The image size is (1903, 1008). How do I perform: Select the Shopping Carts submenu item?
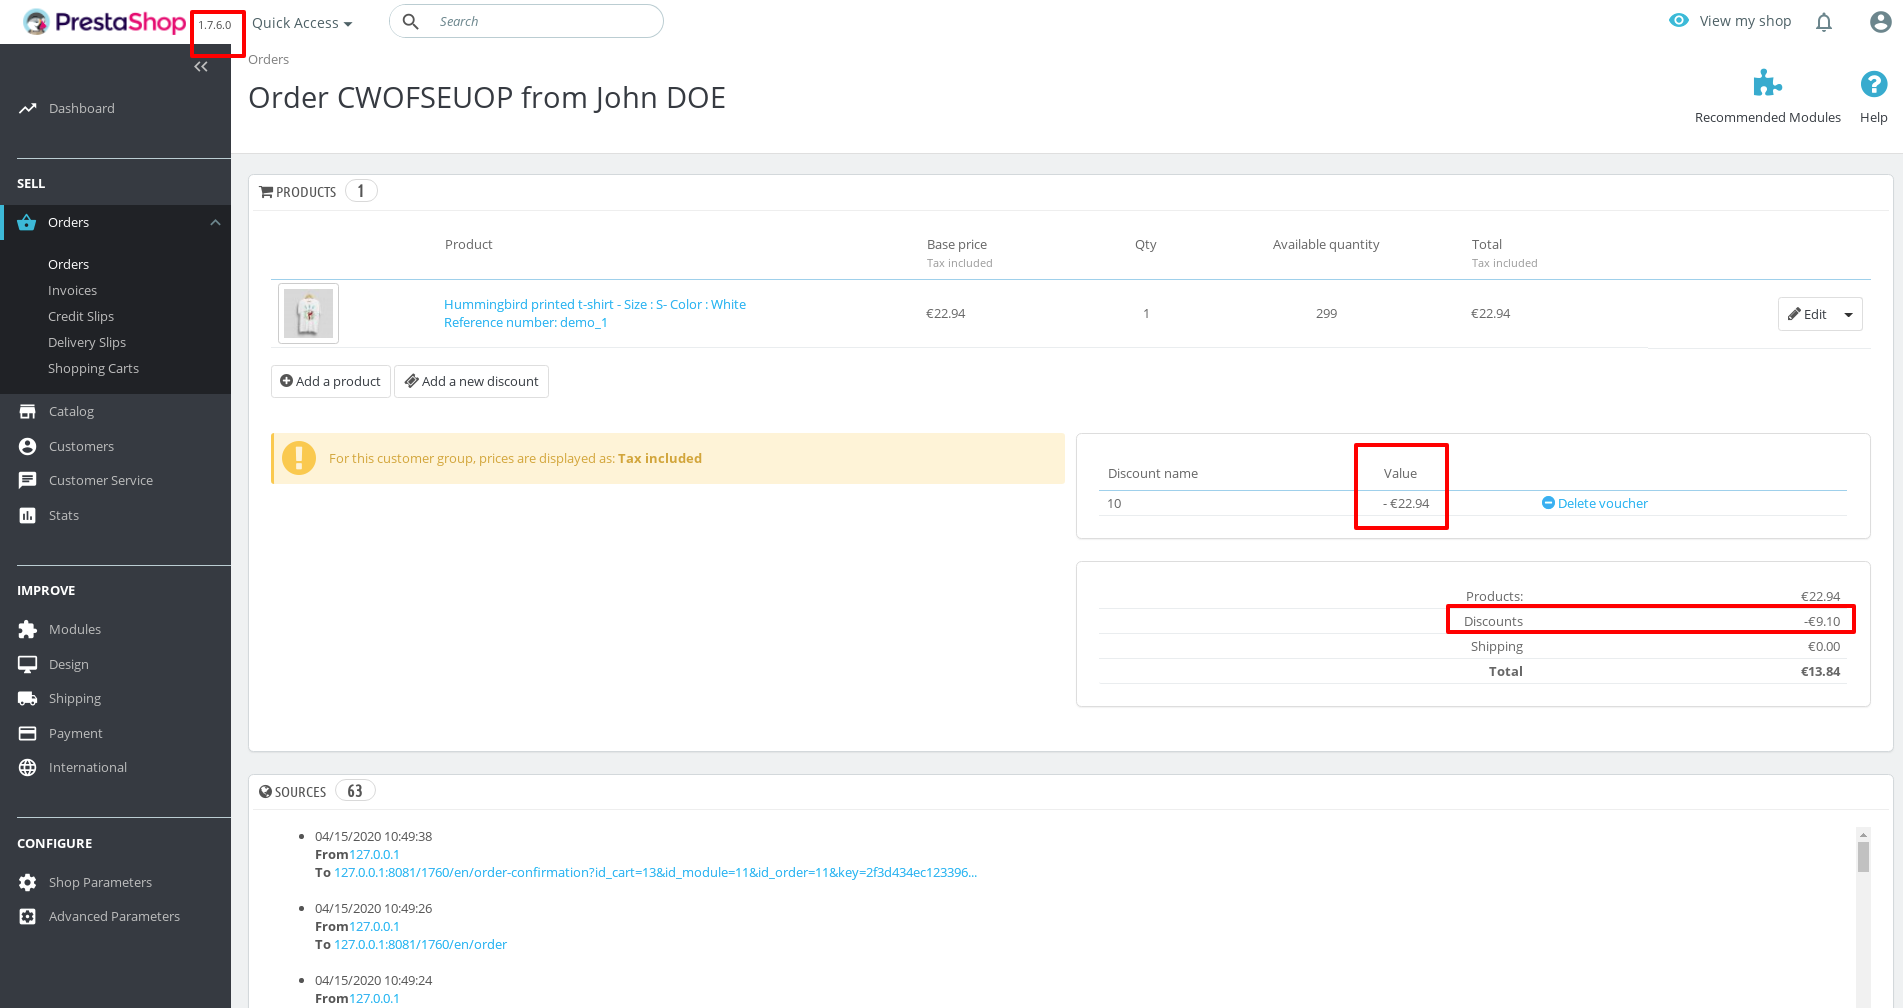(x=93, y=368)
